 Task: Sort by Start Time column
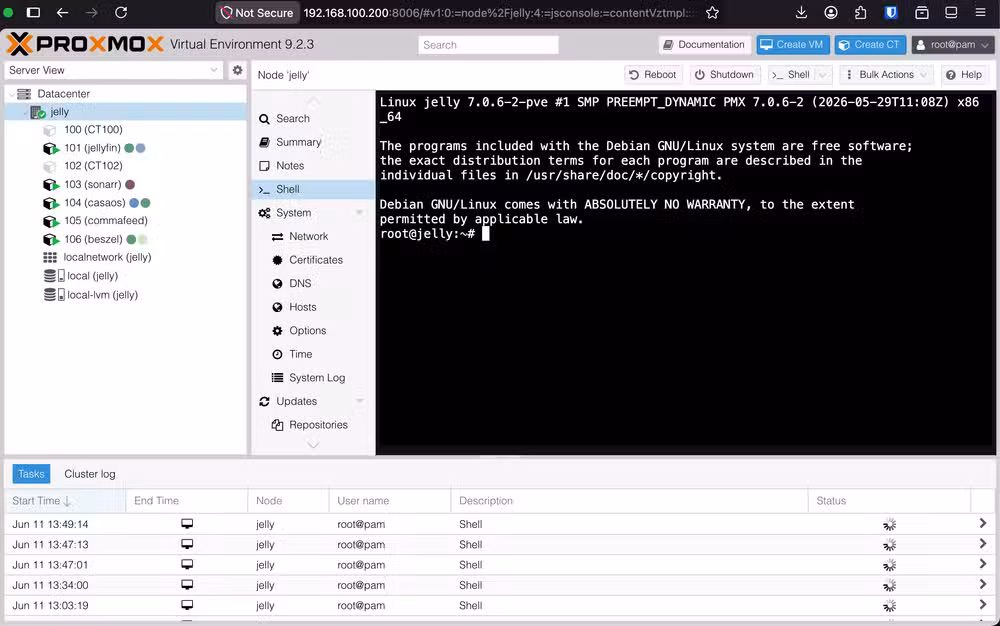(65, 501)
